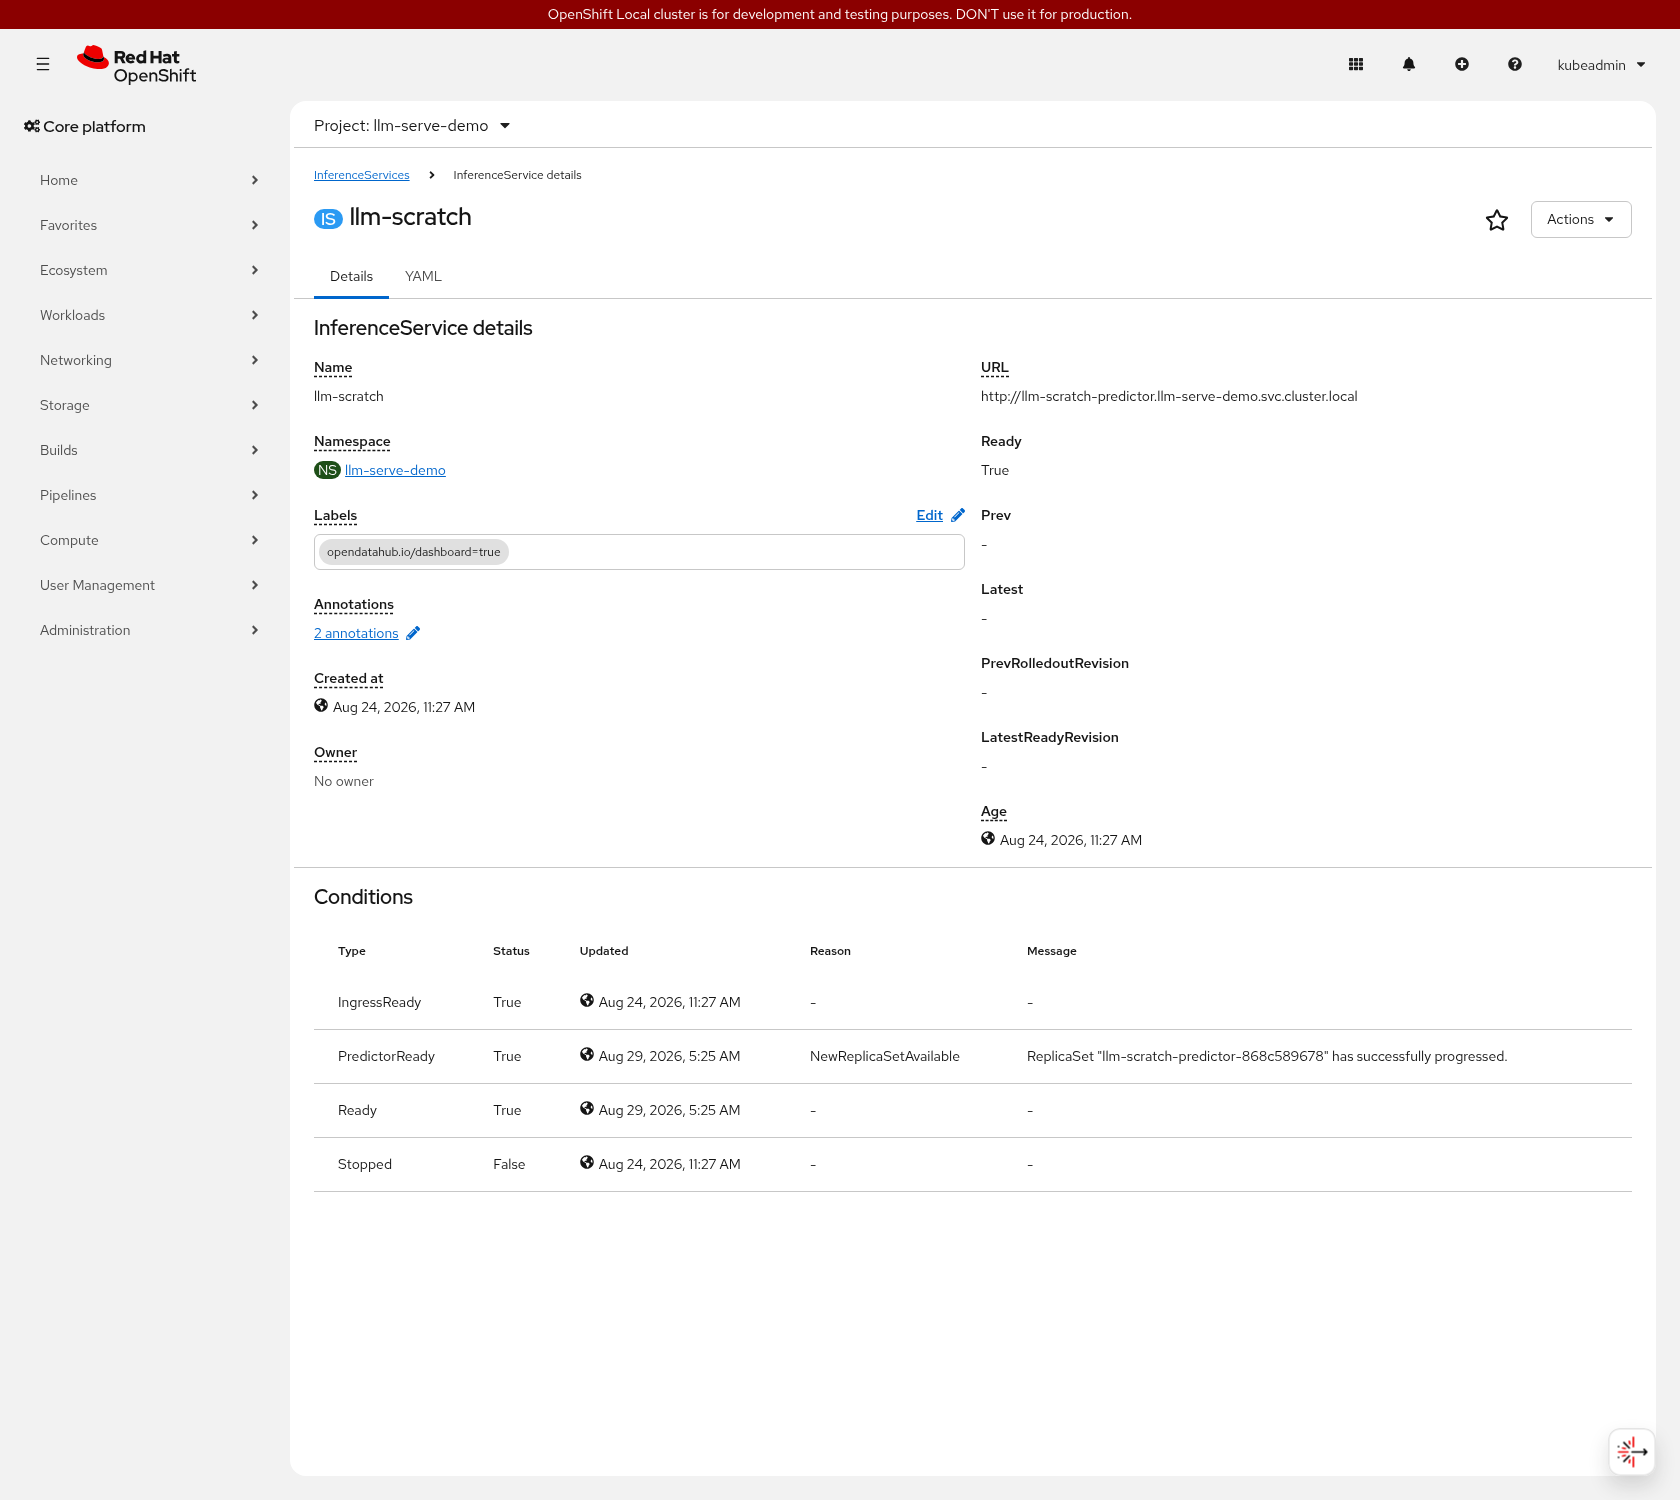Viewport: 1680px width, 1500px height.
Task: Click the pencil icon next to Labels Edit
Action: (958, 515)
